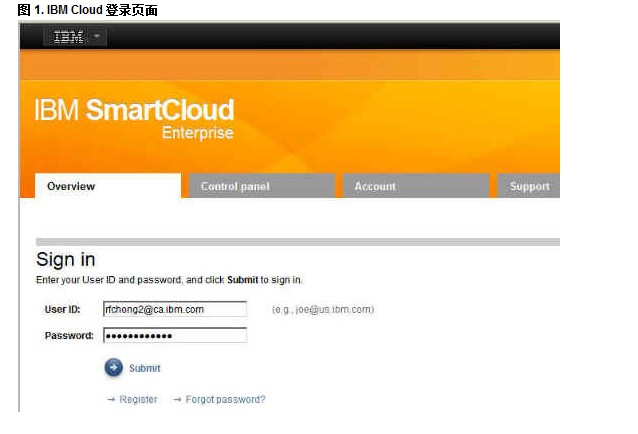Viewport: 638px width, 434px height.
Task: Click the Submit text link
Action: tap(144, 368)
